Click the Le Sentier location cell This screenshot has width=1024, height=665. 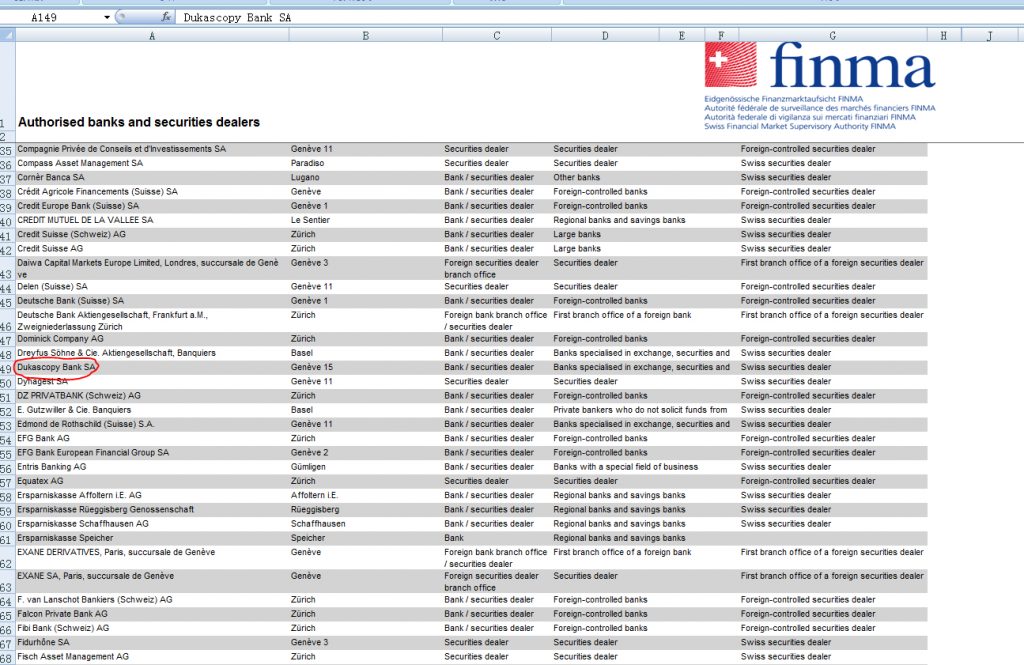[x=366, y=220]
